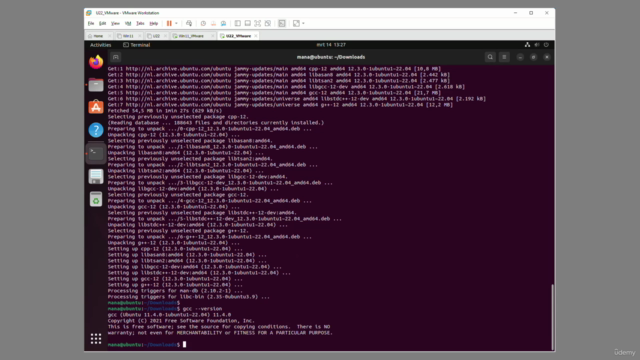This screenshot has width=640, height=360.
Task: Open the clock and calendar in Ubuntu top bar
Action: [331, 45]
